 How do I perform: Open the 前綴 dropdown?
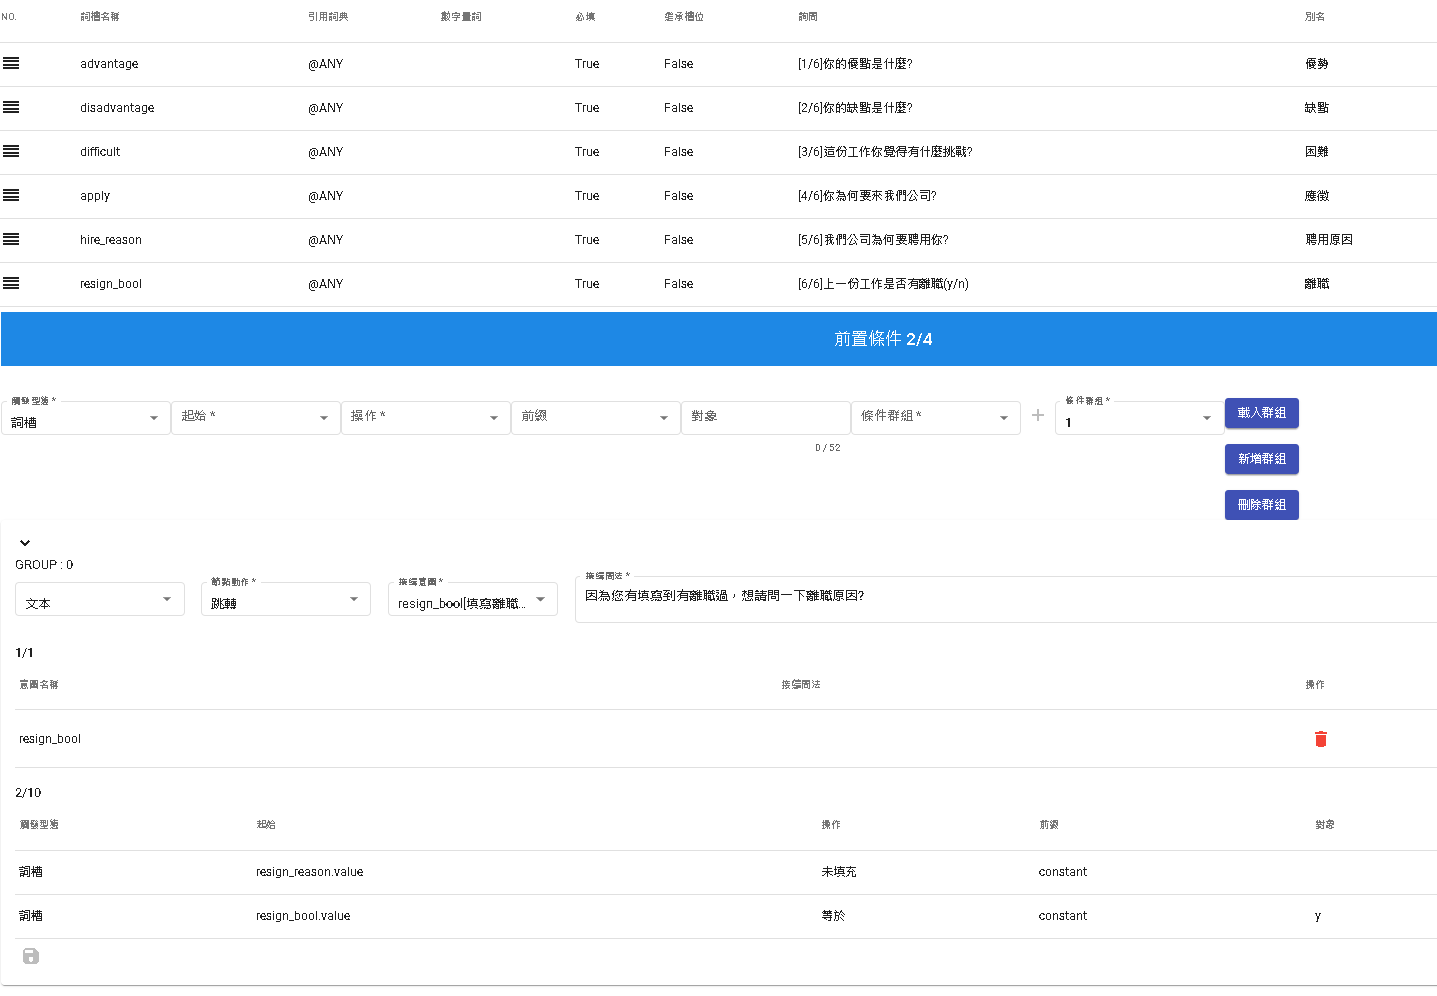click(x=596, y=418)
